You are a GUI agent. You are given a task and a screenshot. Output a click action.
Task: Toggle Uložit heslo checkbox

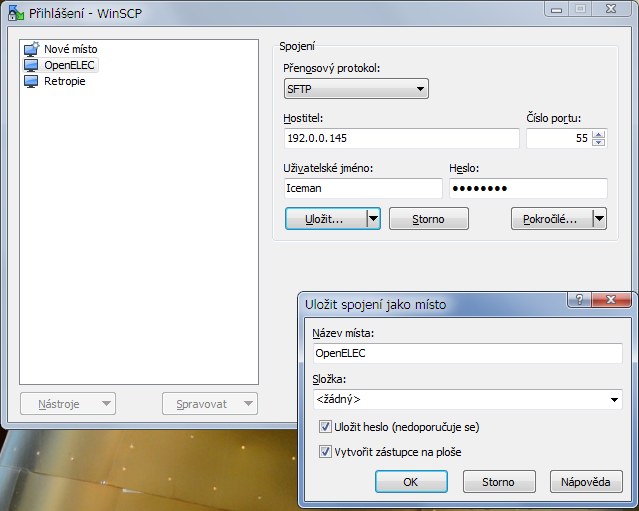[x=325, y=427]
